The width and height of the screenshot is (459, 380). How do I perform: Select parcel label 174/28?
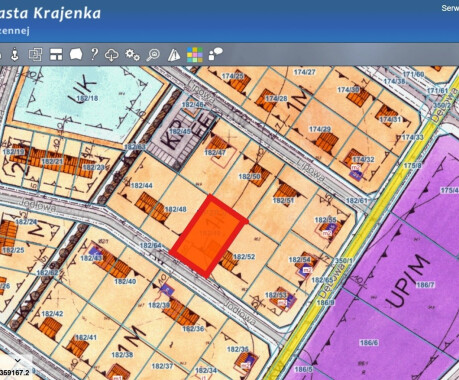pos(276,99)
